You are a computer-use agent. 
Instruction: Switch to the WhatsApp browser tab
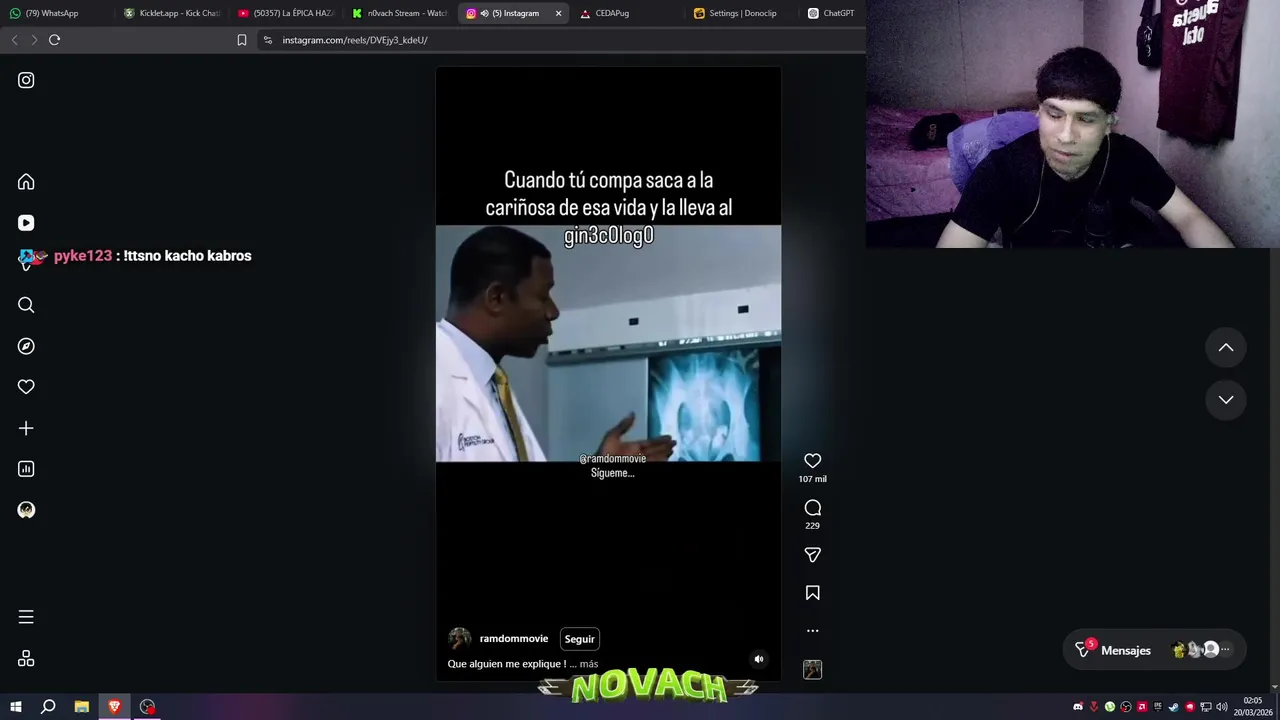56,13
